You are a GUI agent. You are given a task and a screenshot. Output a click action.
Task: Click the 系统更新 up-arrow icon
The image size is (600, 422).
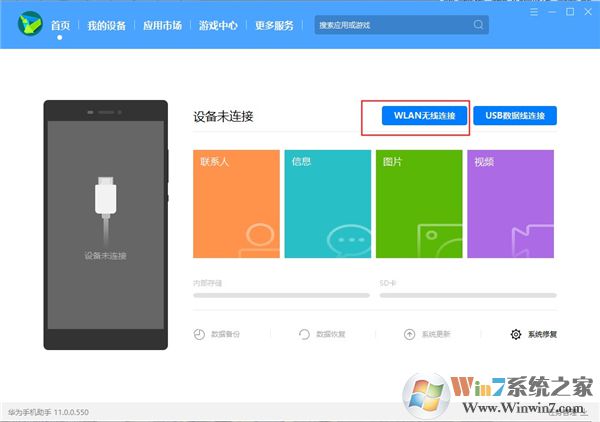(x=409, y=334)
